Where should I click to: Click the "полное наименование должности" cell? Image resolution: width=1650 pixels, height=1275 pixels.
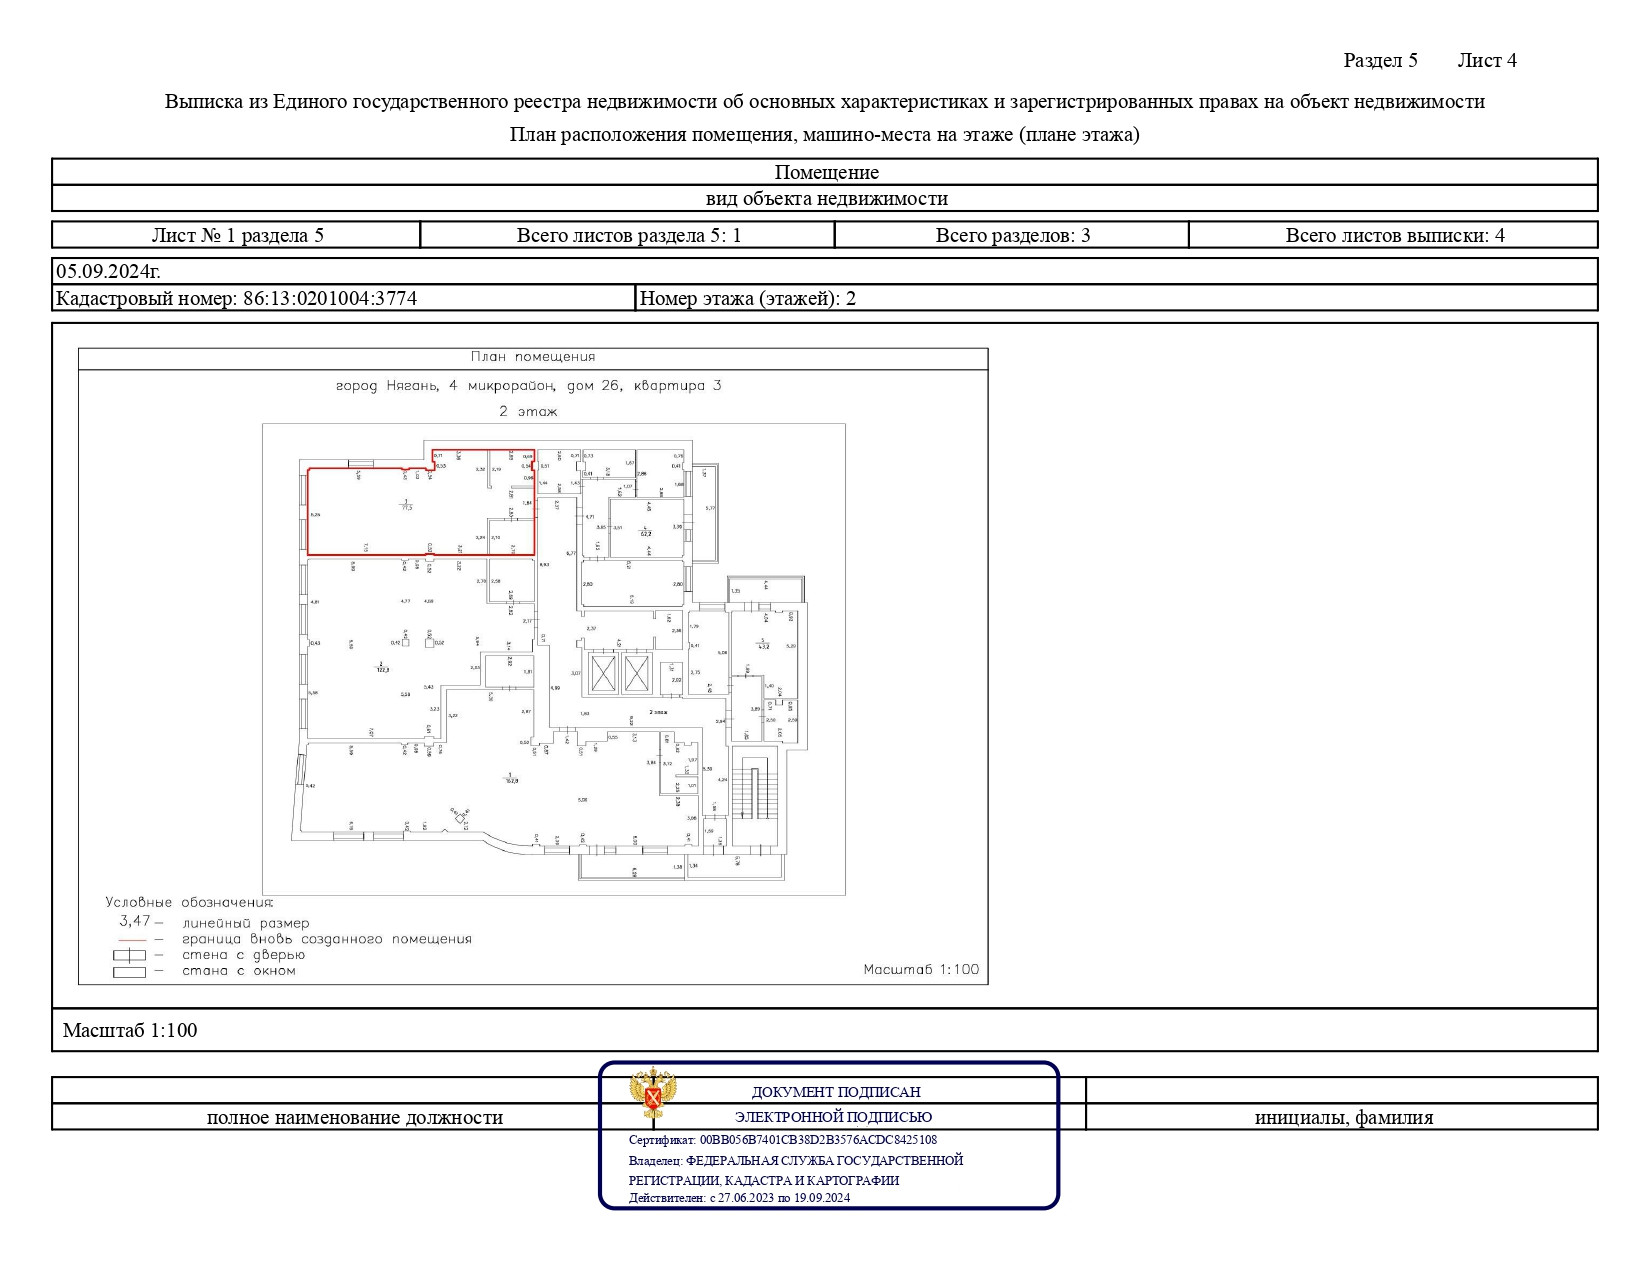(355, 1117)
